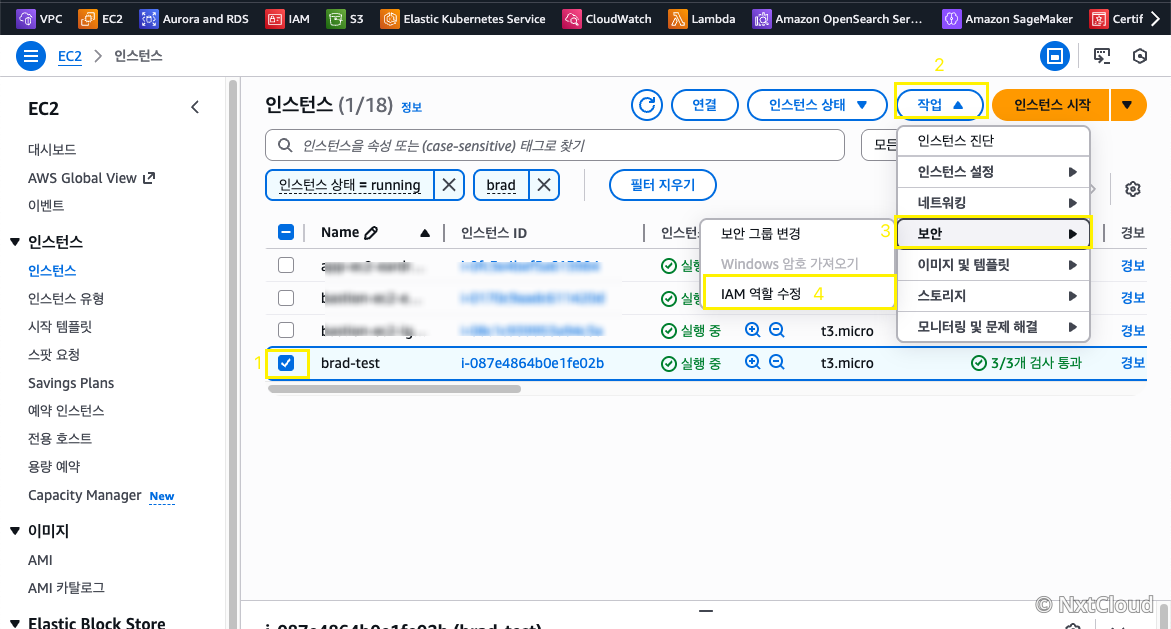
Task: Expand 이미지 및 템플릿 submenu
Action: [x=993, y=264]
